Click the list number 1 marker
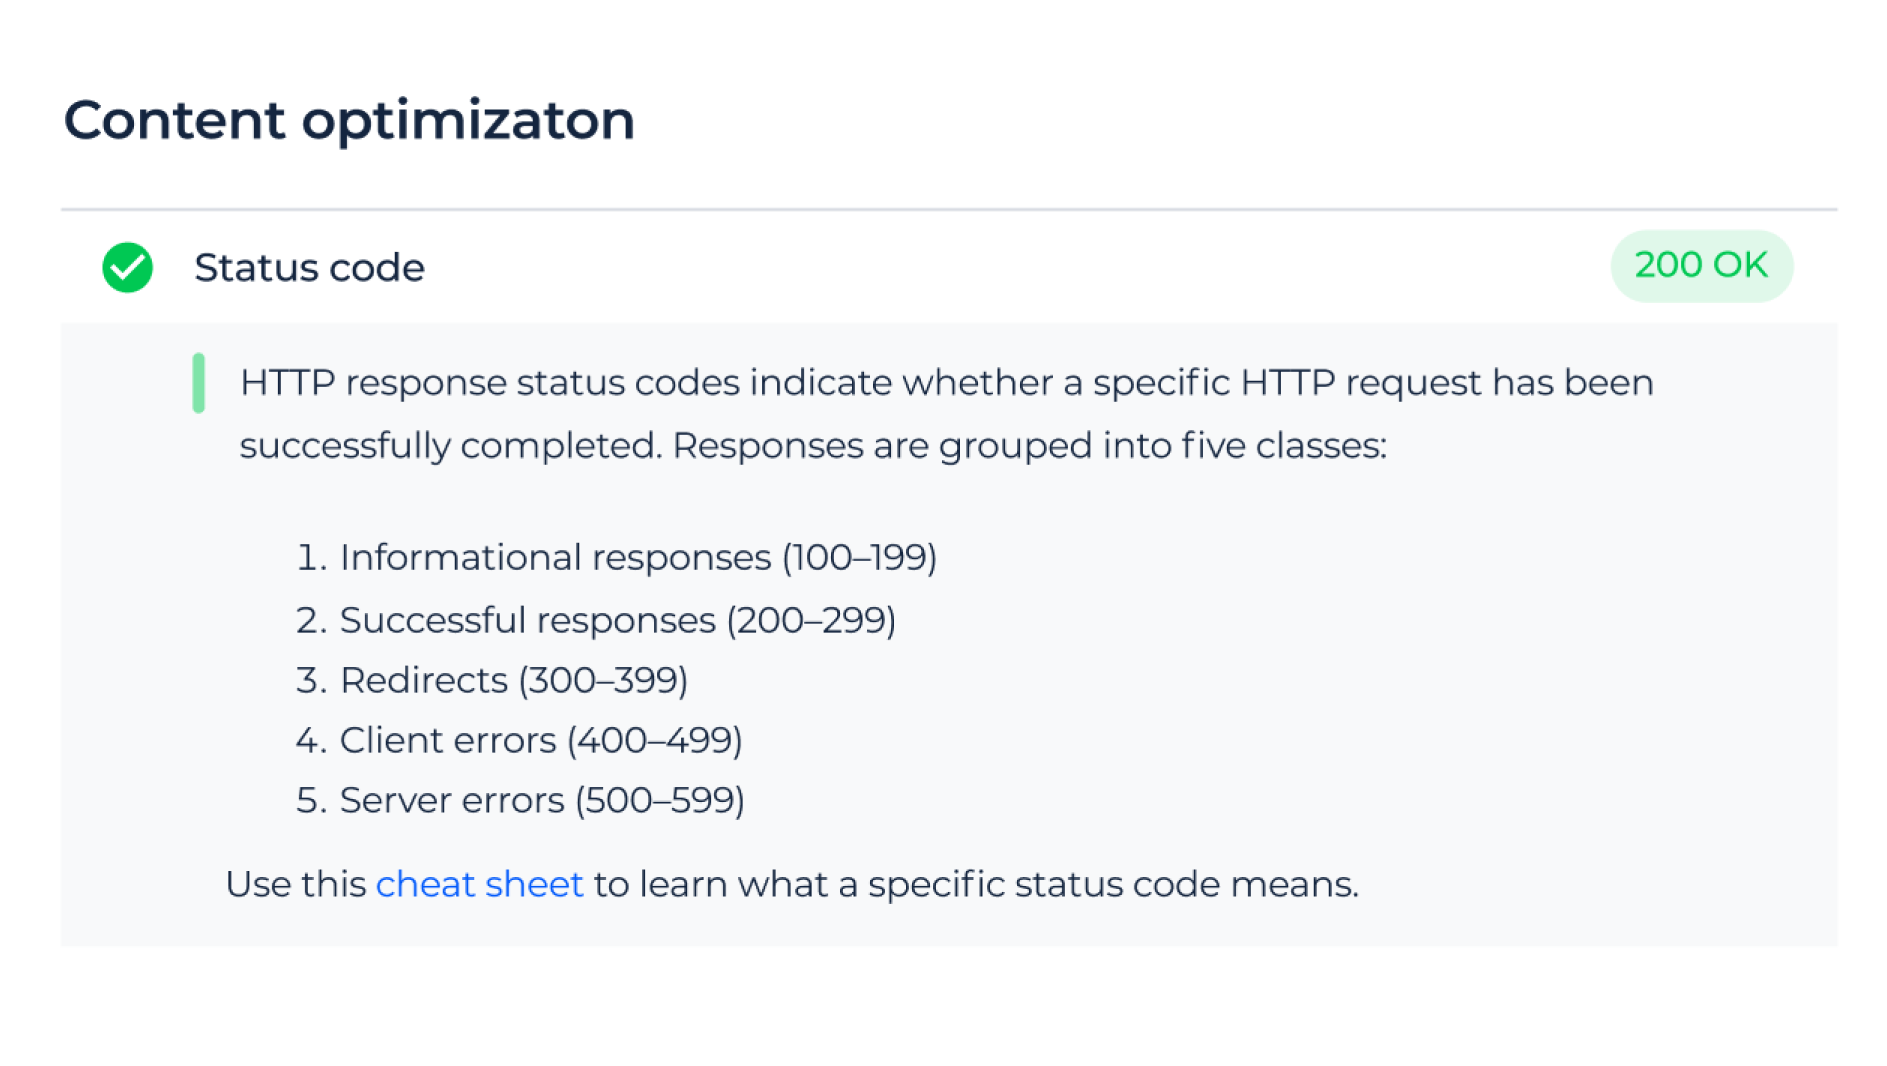This screenshot has width=1887, height=1066. pos(311,557)
